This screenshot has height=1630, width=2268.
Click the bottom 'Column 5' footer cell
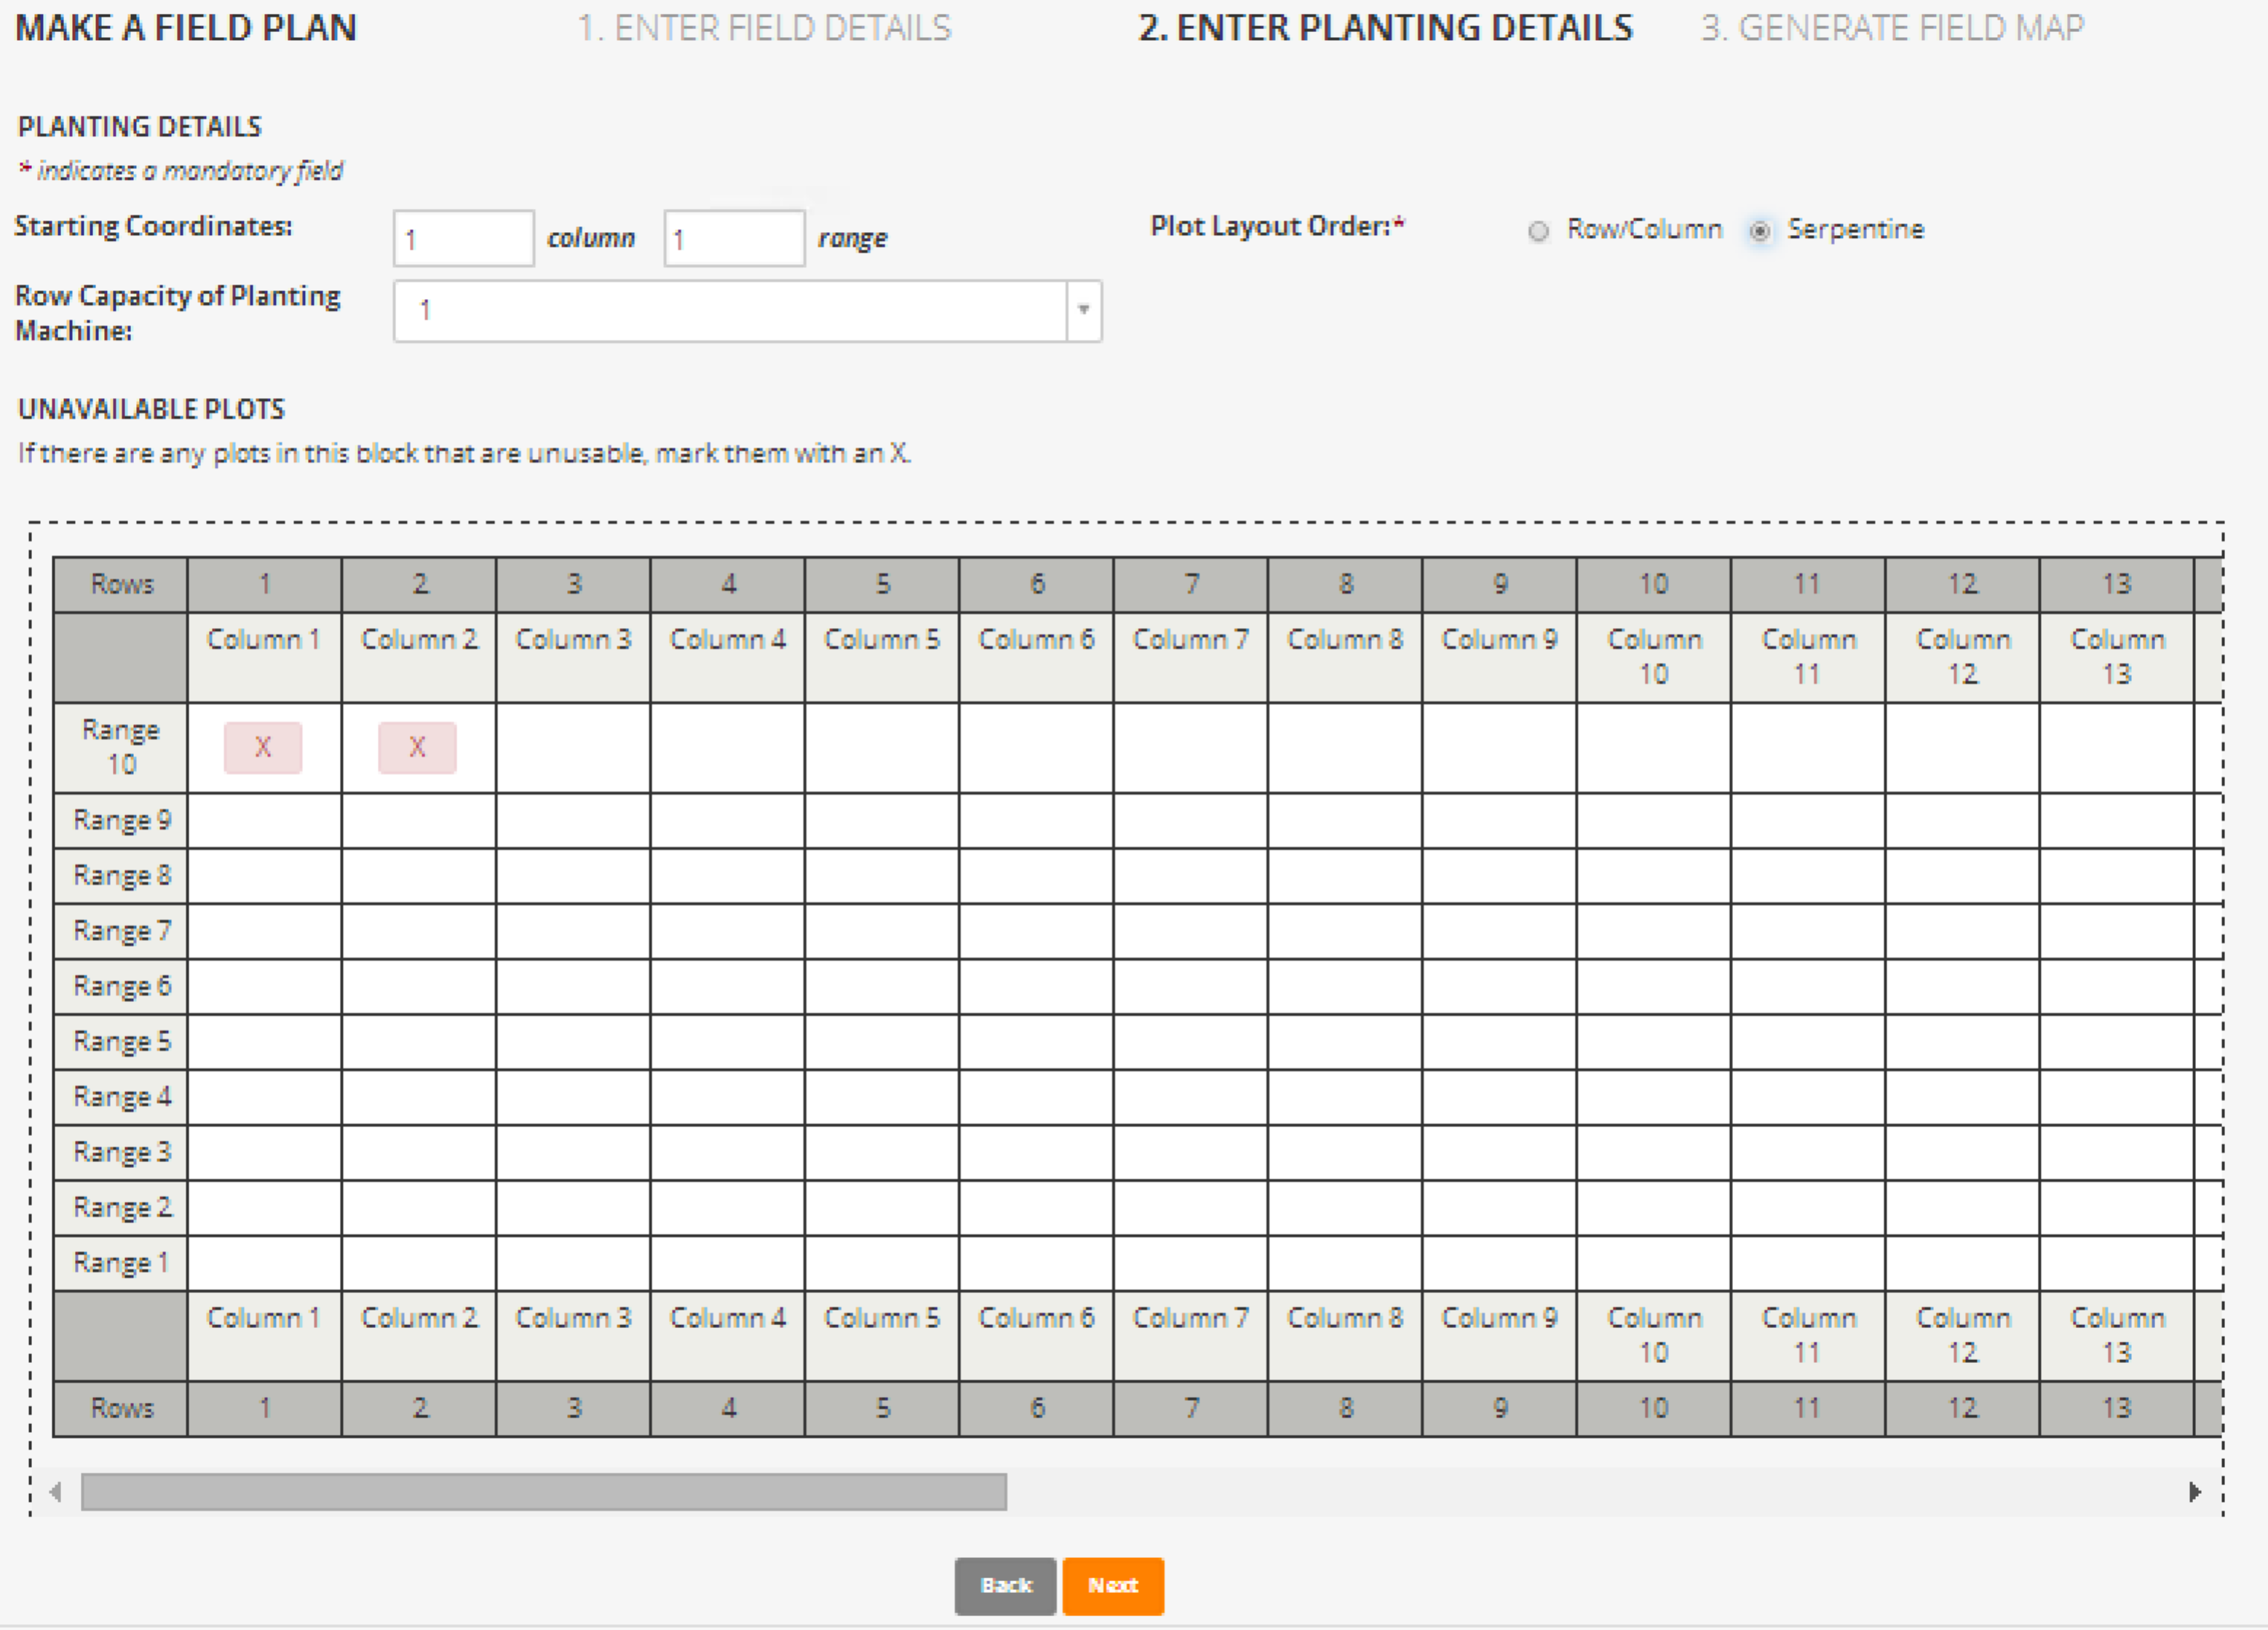click(881, 1336)
